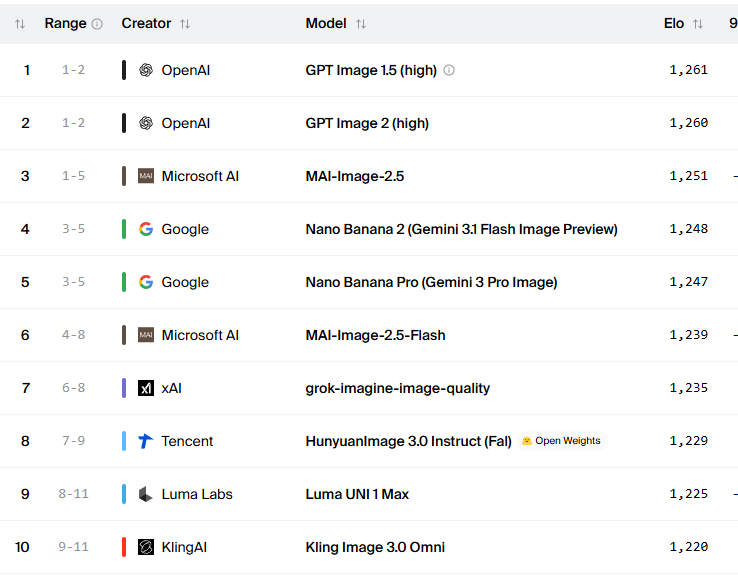The width and height of the screenshot is (738, 577).
Task: Select Google creator name in rank 5 row
Action: (185, 282)
